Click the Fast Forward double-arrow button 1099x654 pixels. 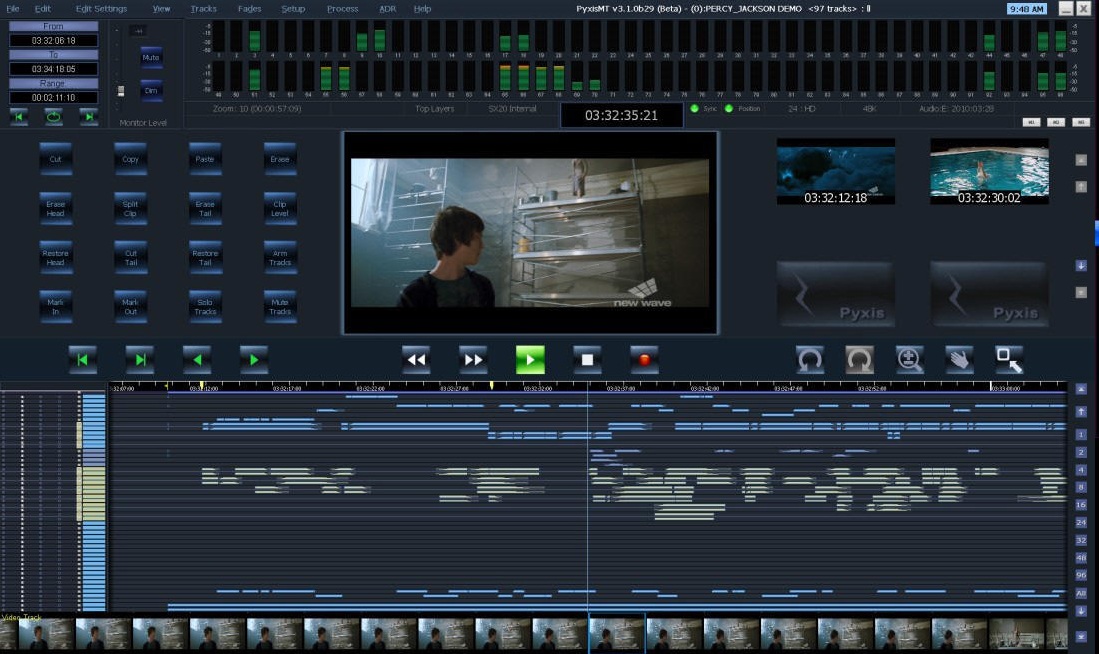click(473, 360)
